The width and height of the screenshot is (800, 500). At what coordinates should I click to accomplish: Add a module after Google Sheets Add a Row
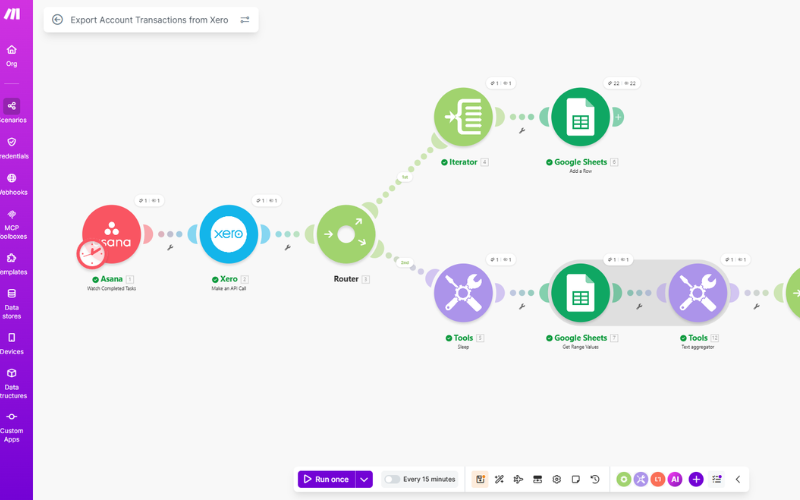tap(618, 117)
